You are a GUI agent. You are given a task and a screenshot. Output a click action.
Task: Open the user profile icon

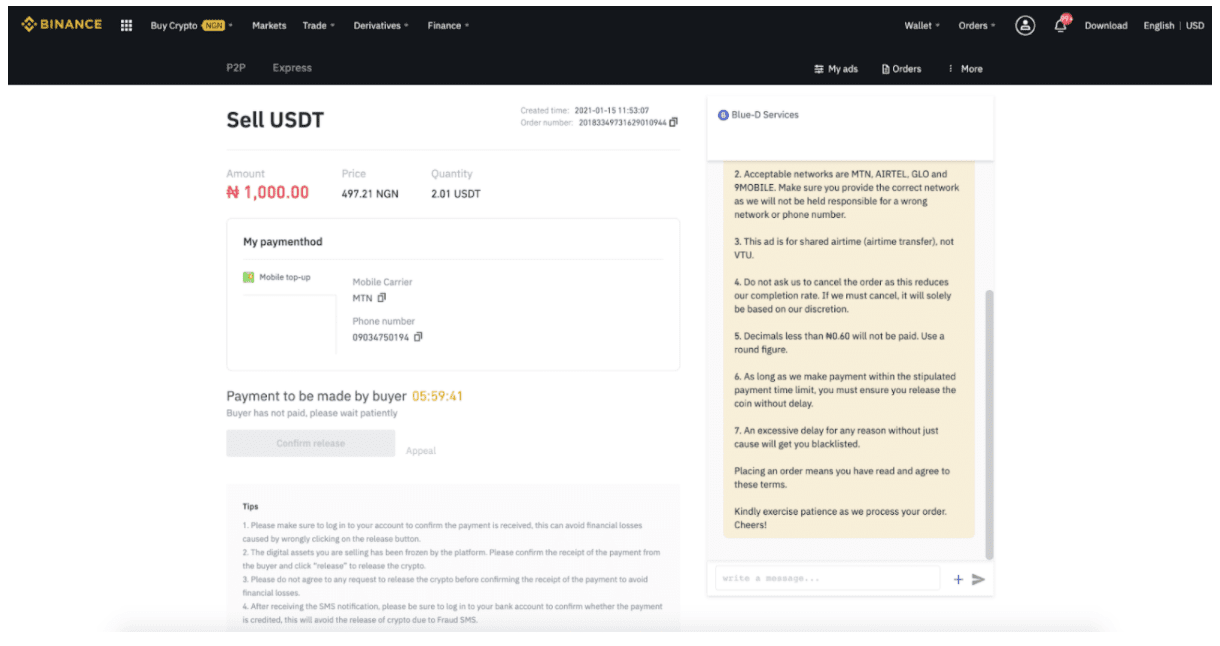[x=1025, y=26]
